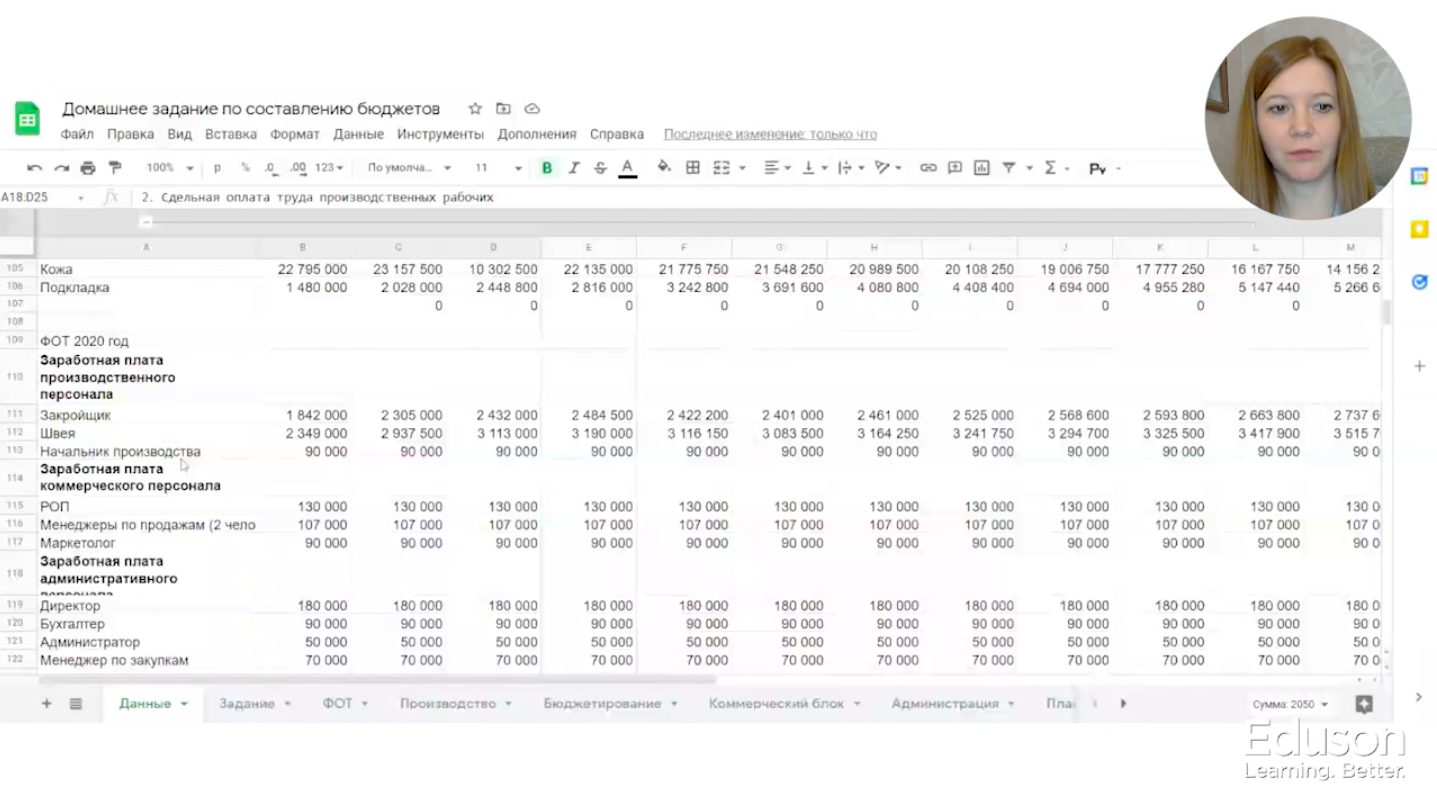Open number format 123 dropdown
1437x797 pixels.
tap(329, 168)
